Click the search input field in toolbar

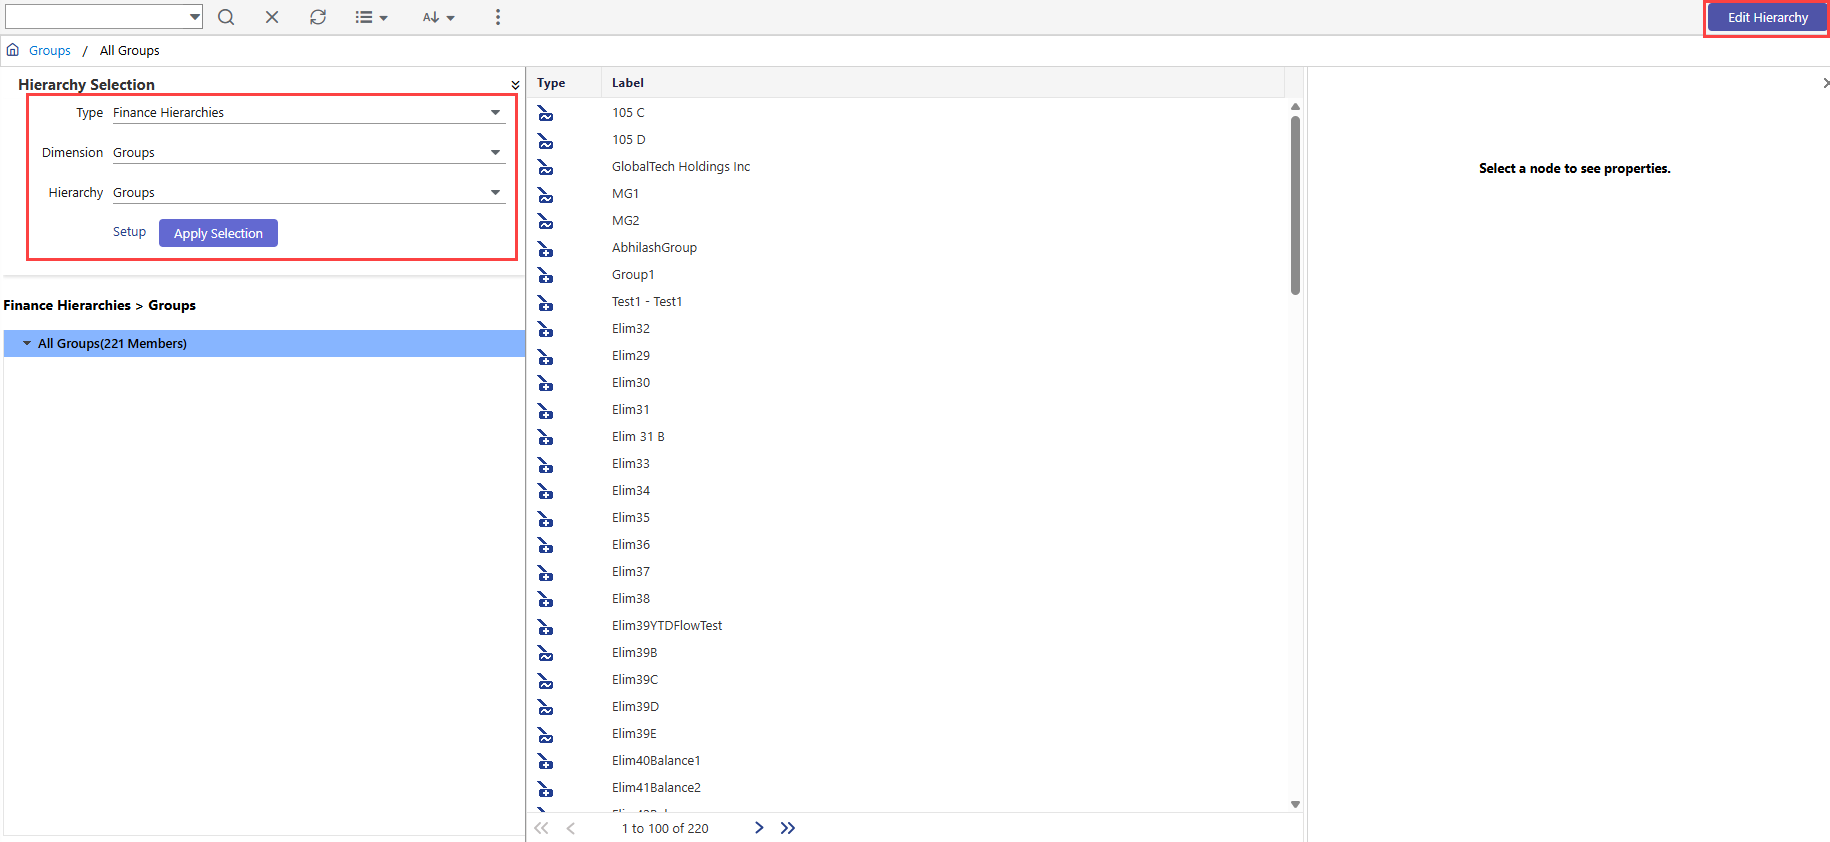click(x=96, y=17)
